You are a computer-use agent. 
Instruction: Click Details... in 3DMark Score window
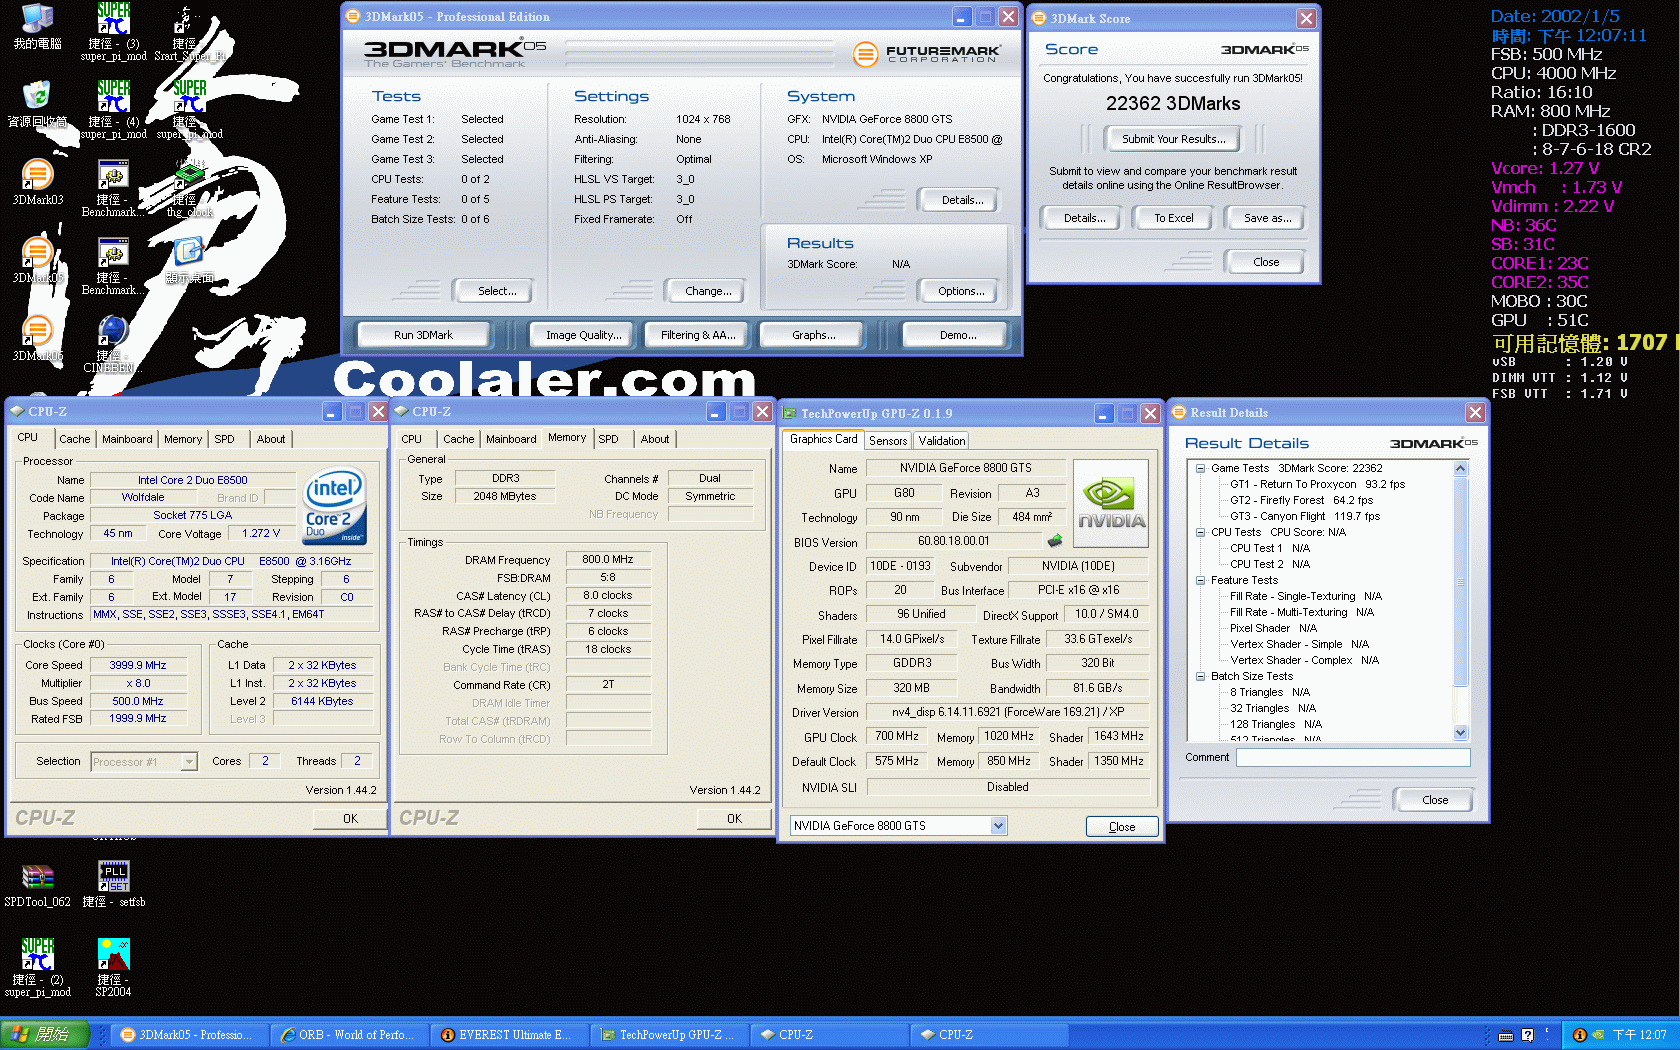tap(1084, 218)
